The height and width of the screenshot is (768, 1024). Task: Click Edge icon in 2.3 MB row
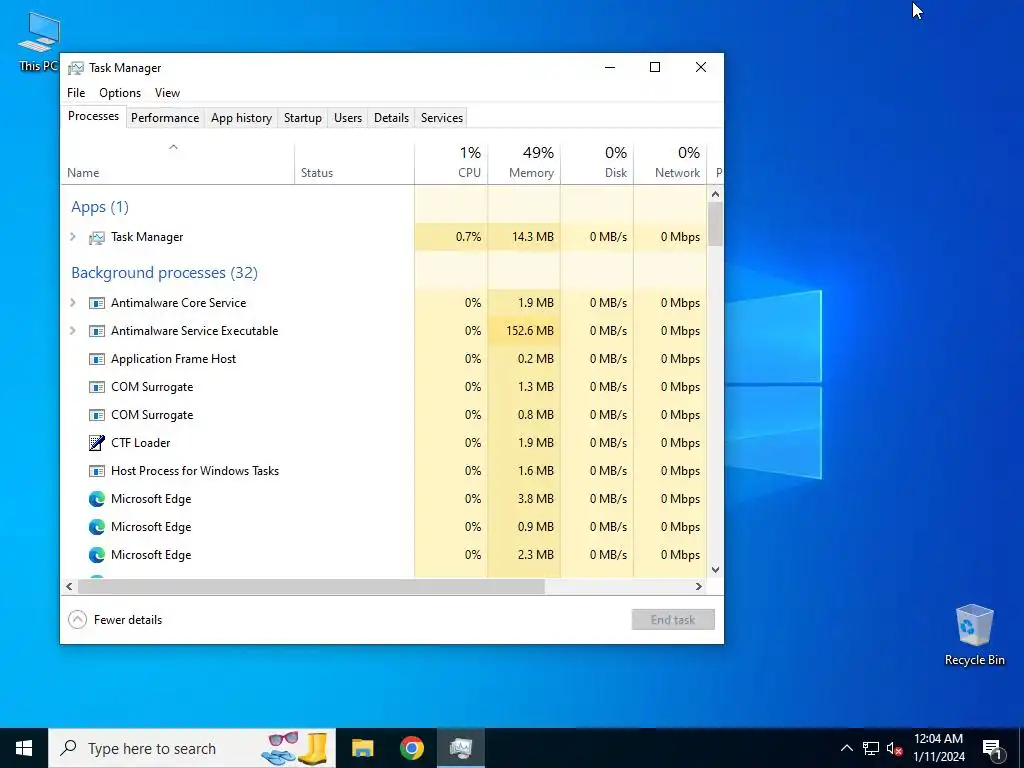tap(97, 555)
